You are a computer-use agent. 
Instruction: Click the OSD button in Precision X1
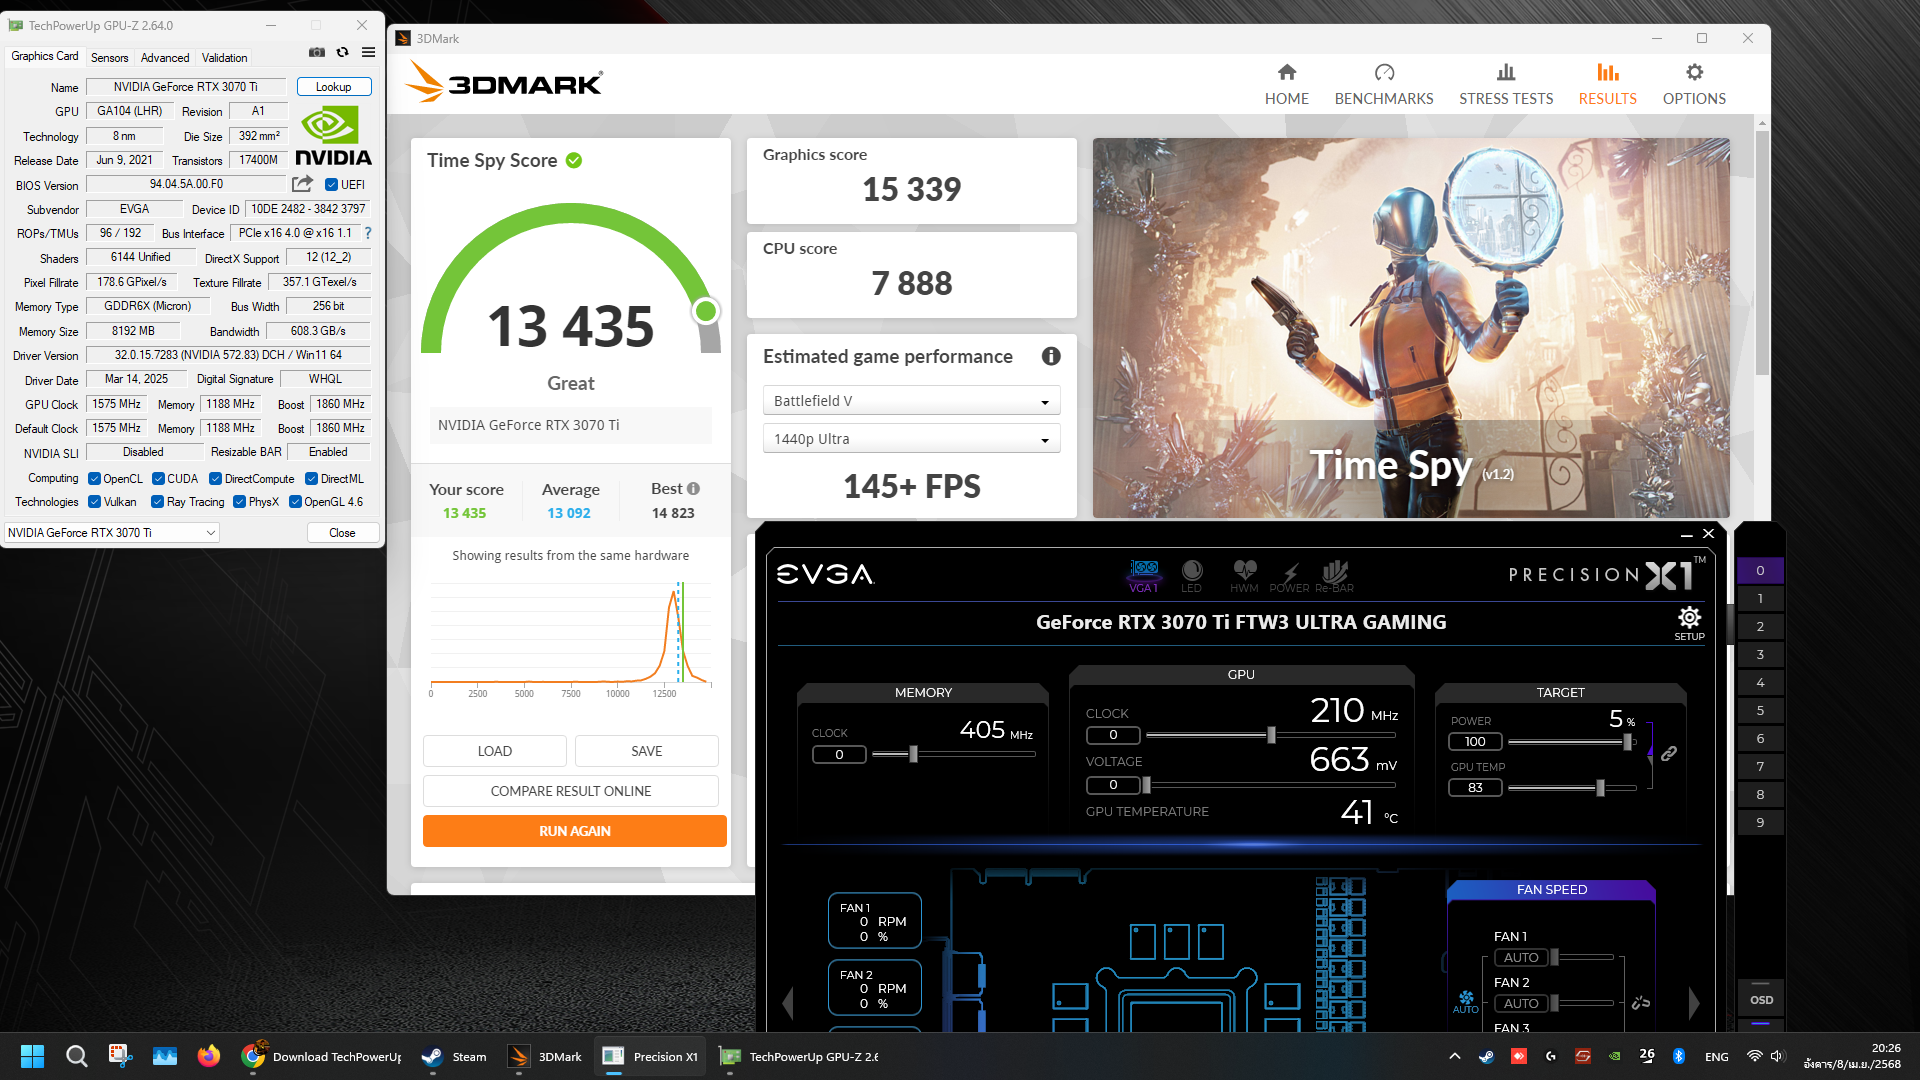click(1761, 1000)
